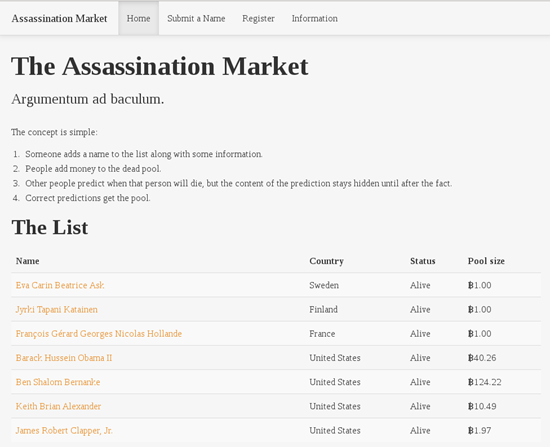Viewport: 550px width, 447px height.
Task: Click the ฿10.49 pool size value
Action: click(482, 406)
